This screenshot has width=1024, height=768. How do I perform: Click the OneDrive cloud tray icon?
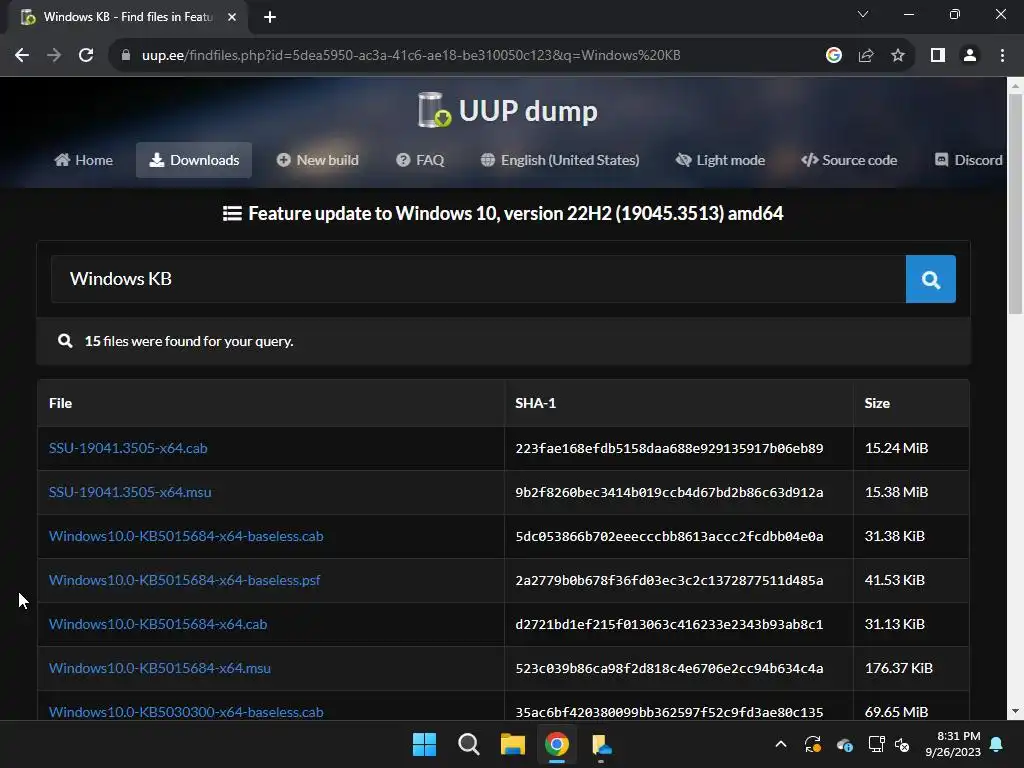[844, 744]
